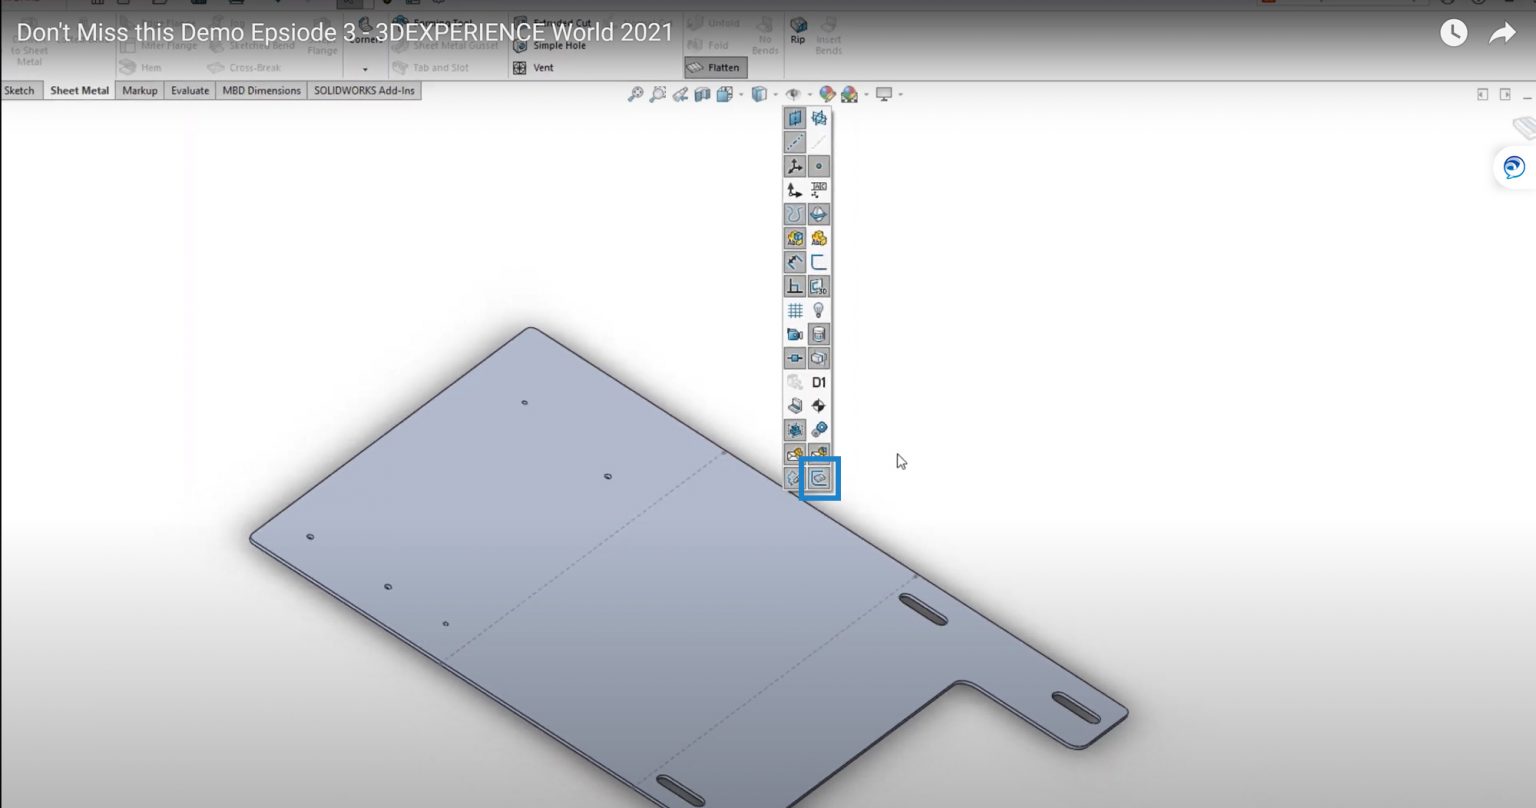Open the View Settings dropdown arrow
The height and width of the screenshot is (808, 1536).
click(900, 95)
